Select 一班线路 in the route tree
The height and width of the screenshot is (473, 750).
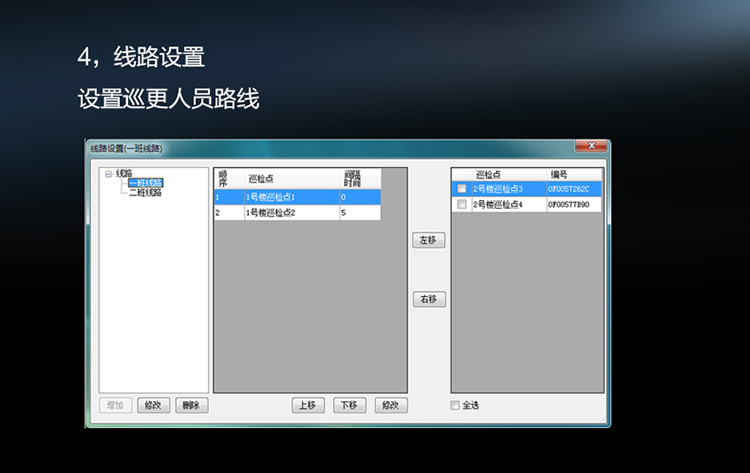pos(145,183)
